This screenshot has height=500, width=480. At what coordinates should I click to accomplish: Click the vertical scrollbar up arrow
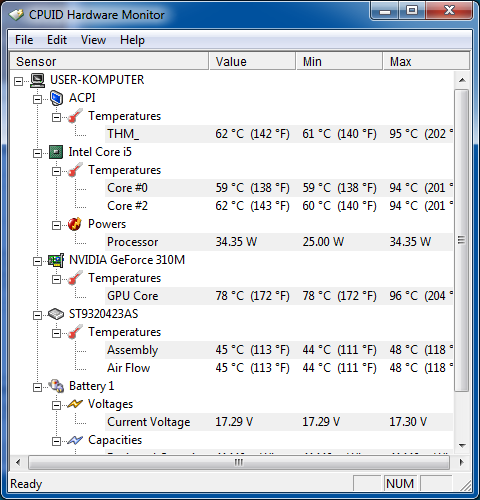click(462, 80)
